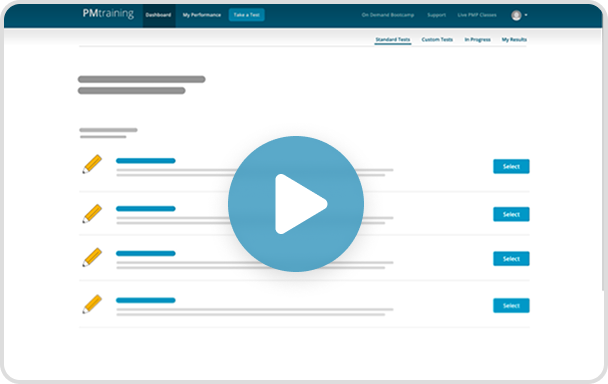Click the third pencil test icon
Image resolution: width=608 pixels, height=384 pixels.
92,257
